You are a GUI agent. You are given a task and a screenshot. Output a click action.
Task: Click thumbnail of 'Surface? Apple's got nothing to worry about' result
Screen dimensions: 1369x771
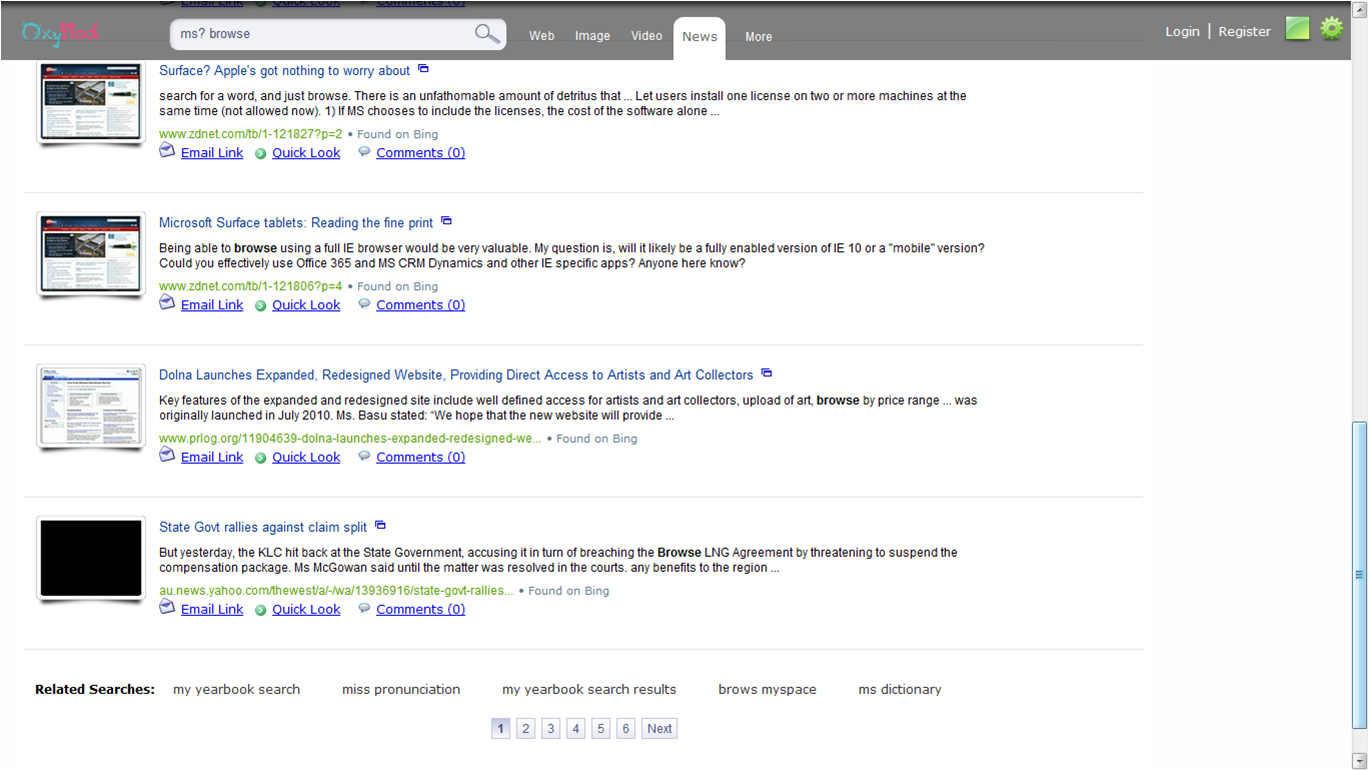coord(91,103)
